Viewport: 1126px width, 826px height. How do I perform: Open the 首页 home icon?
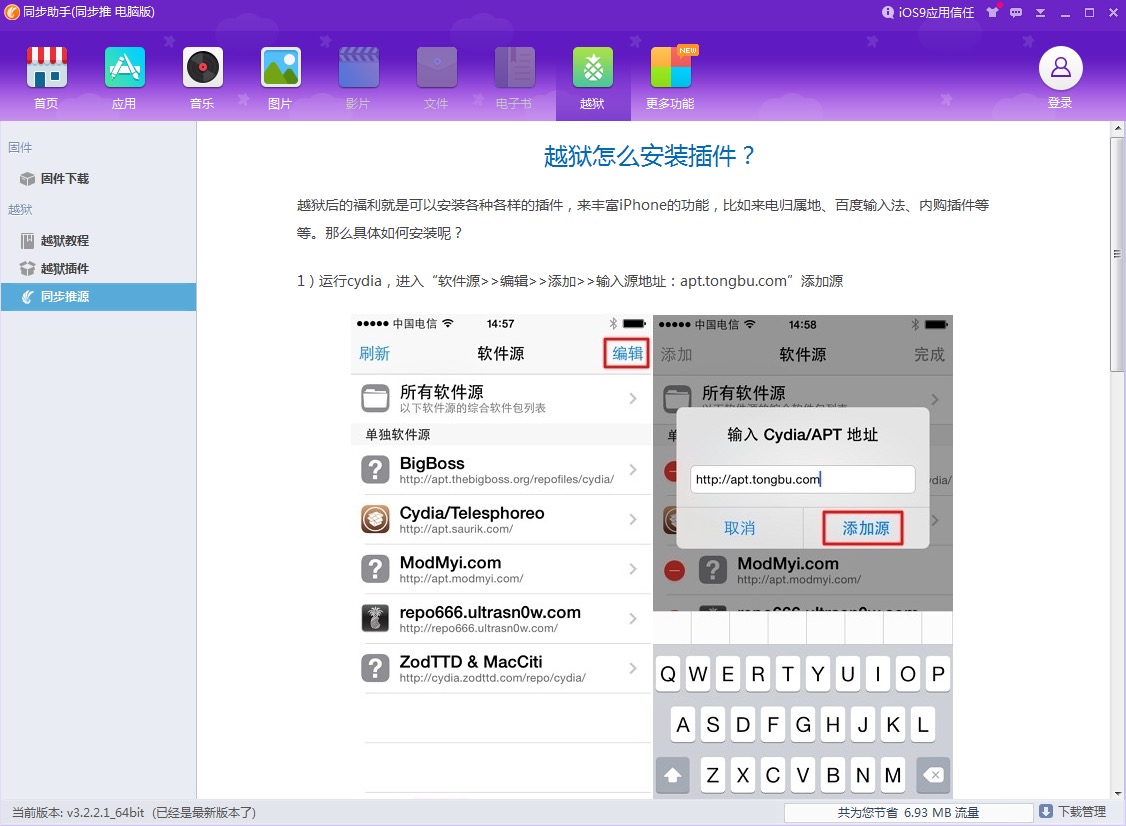point(47,77)
